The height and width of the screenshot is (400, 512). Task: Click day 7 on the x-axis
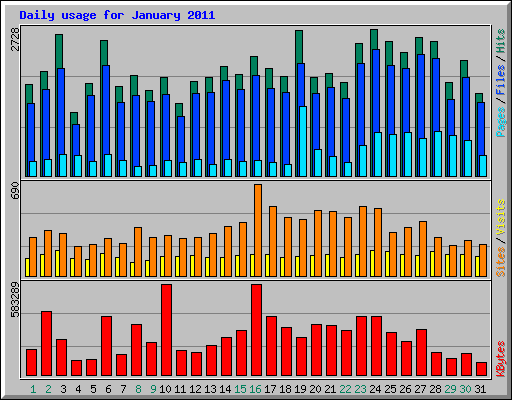click(123, 389)
